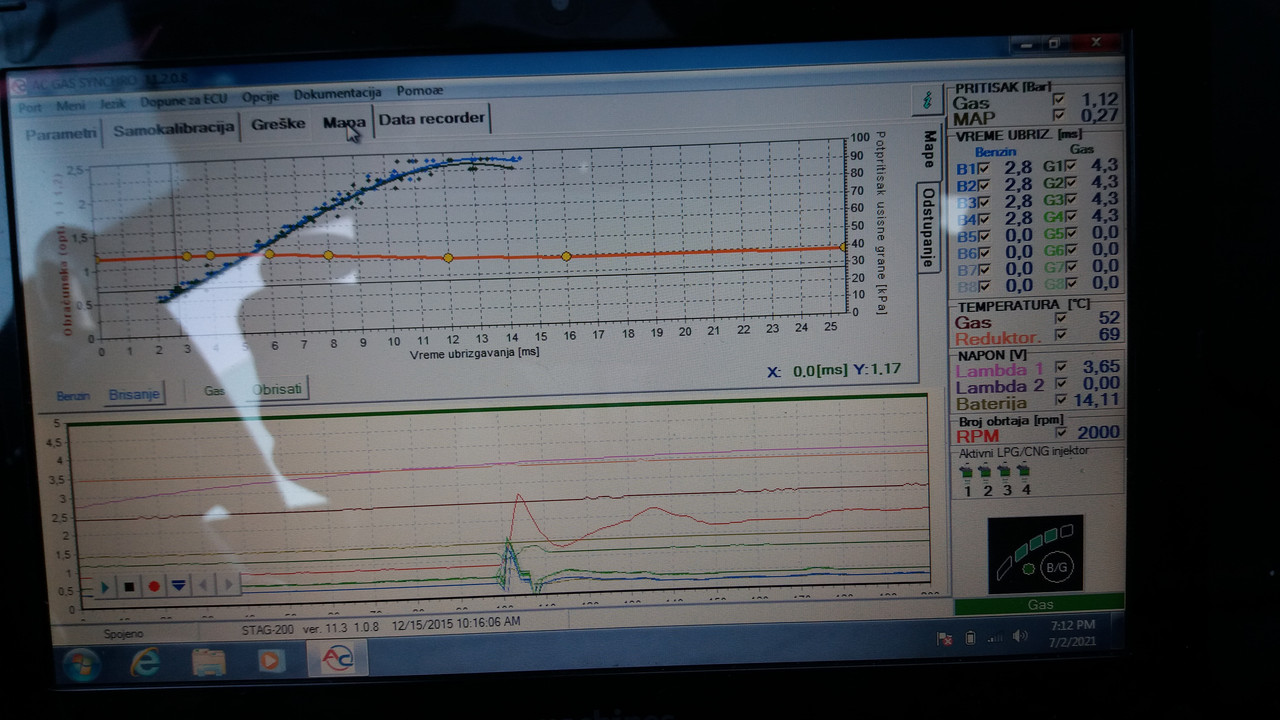Viewport: 1280px width, 720px height.
Task: Toggle the RPM checkbox
Action: pos(1061,432)
